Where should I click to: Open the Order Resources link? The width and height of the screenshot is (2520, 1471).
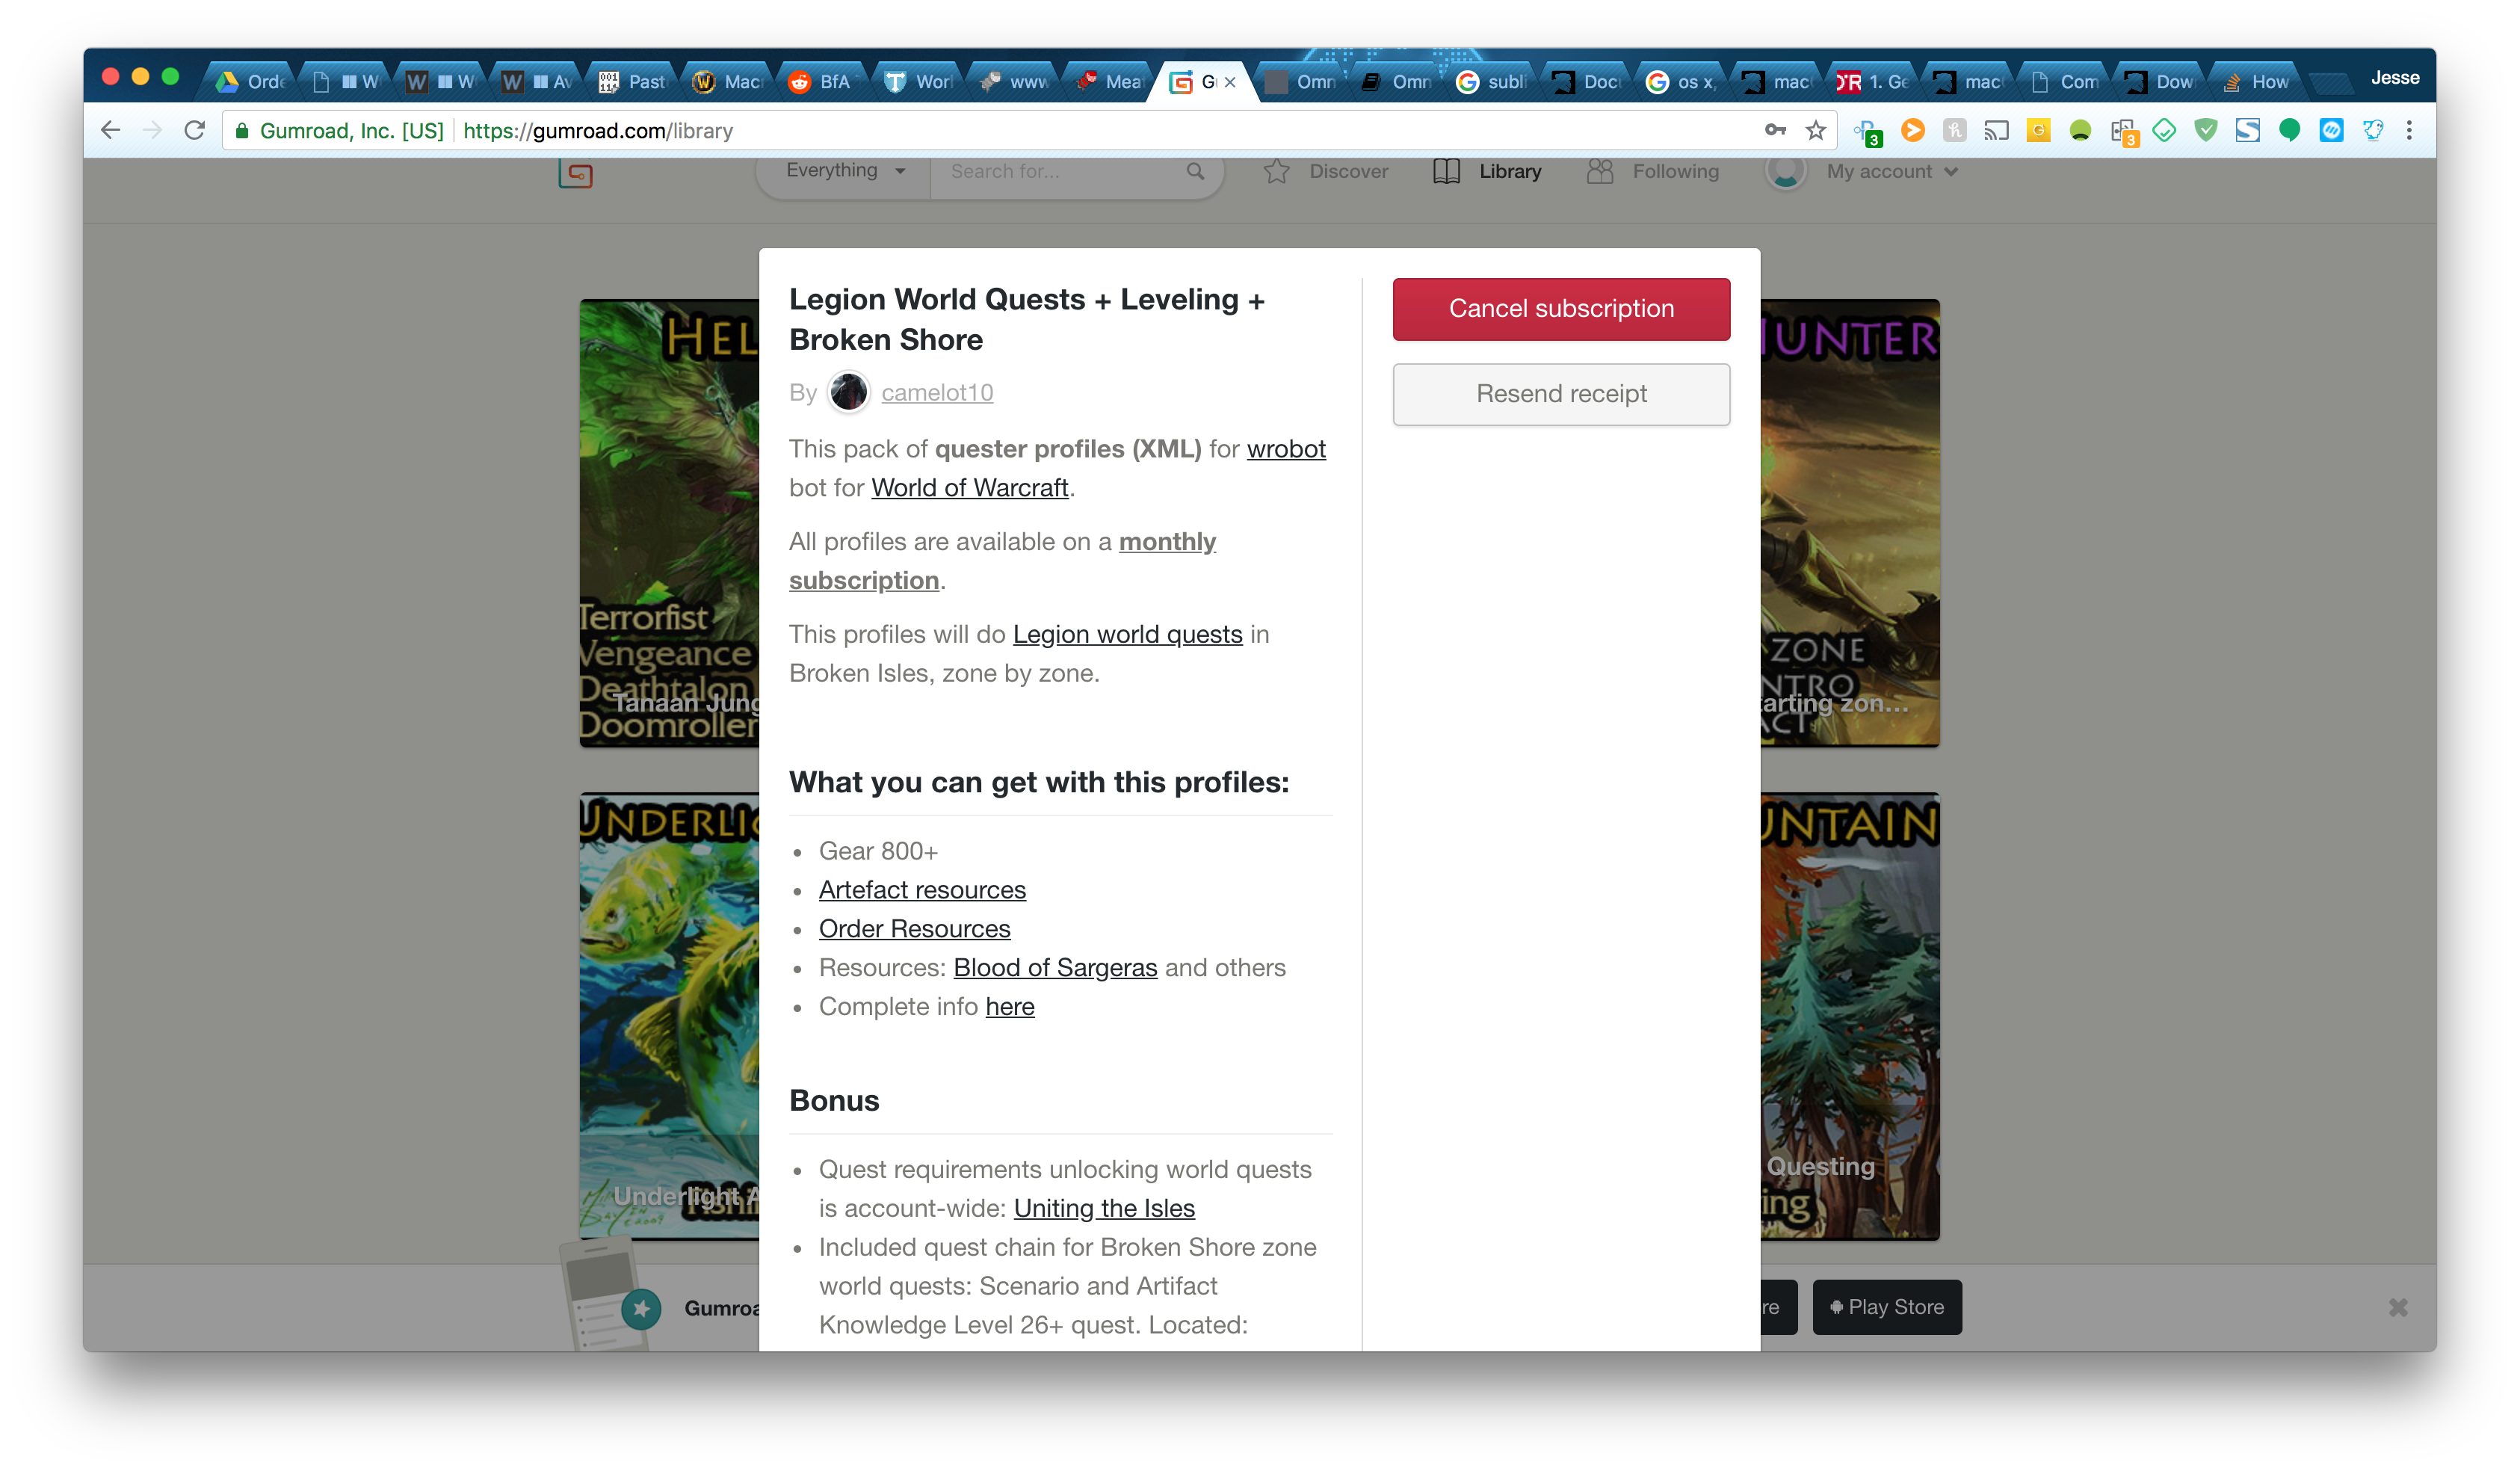(x=914, y=929)
